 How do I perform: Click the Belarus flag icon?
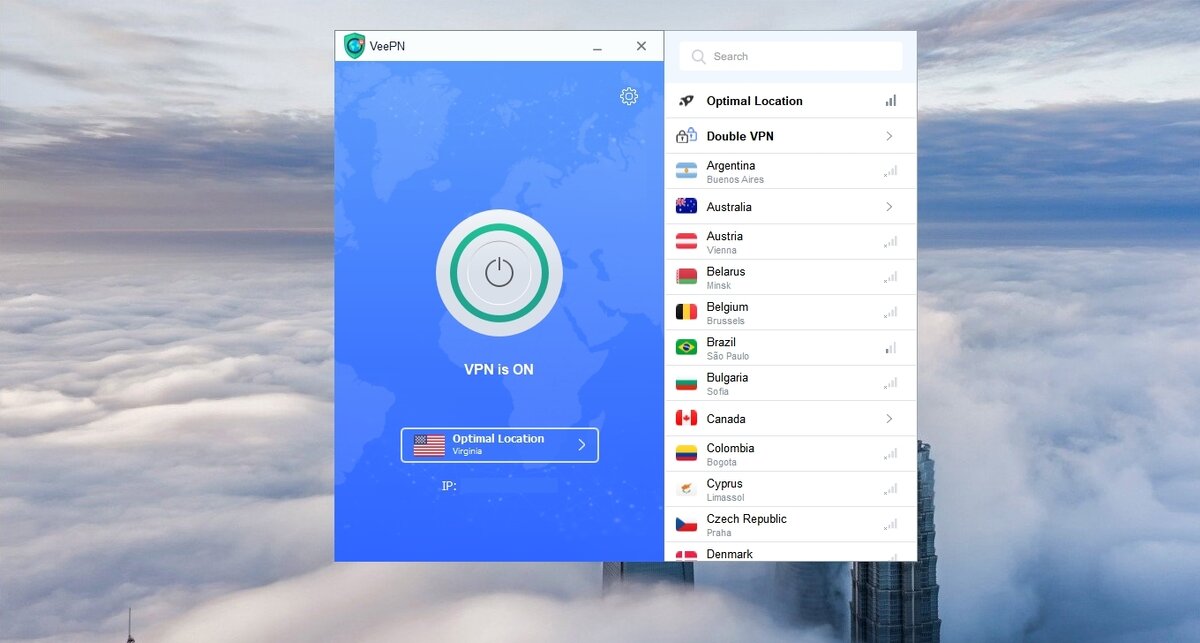[x=686, y=277]
